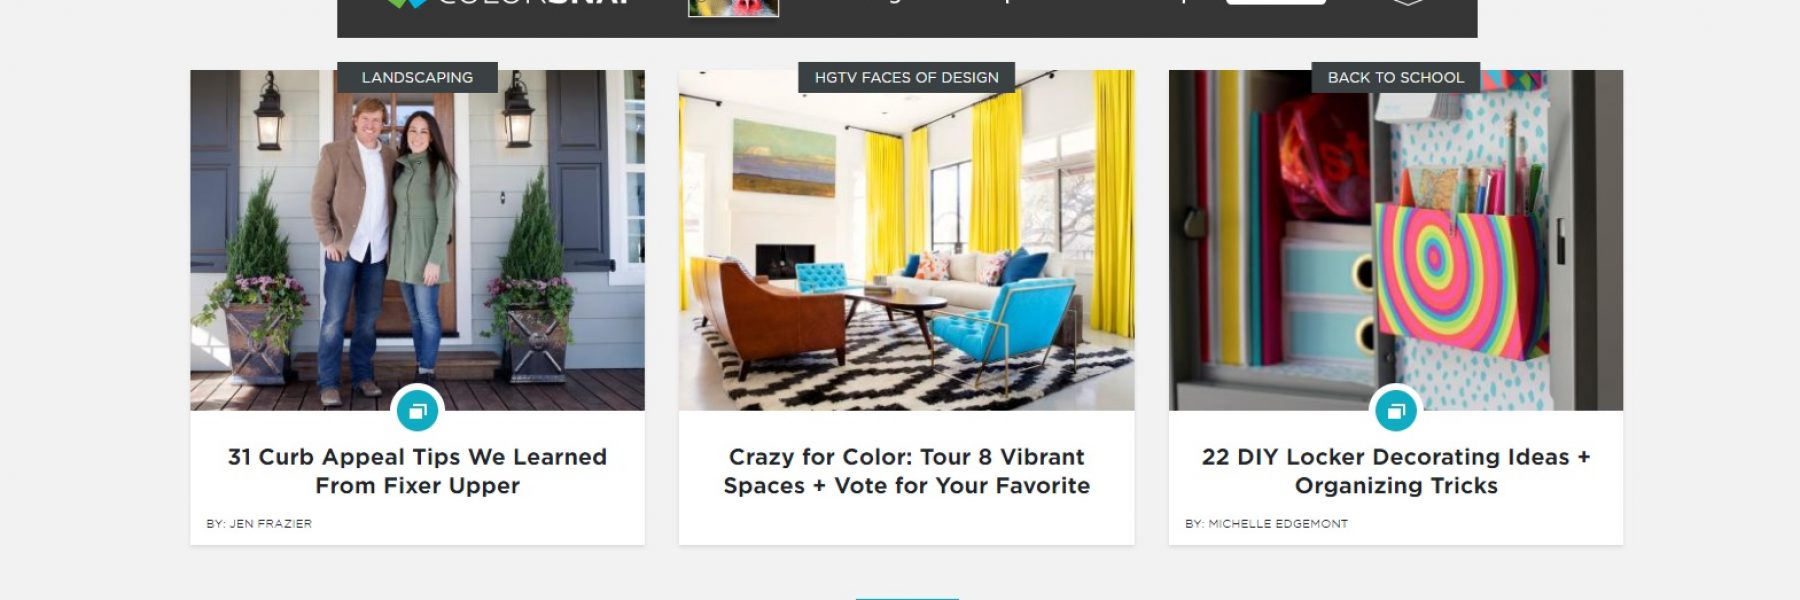
Task: Open the photo gallery icon on Curb Appeal card
Action: pyautogui.click(x=417, y=410)
